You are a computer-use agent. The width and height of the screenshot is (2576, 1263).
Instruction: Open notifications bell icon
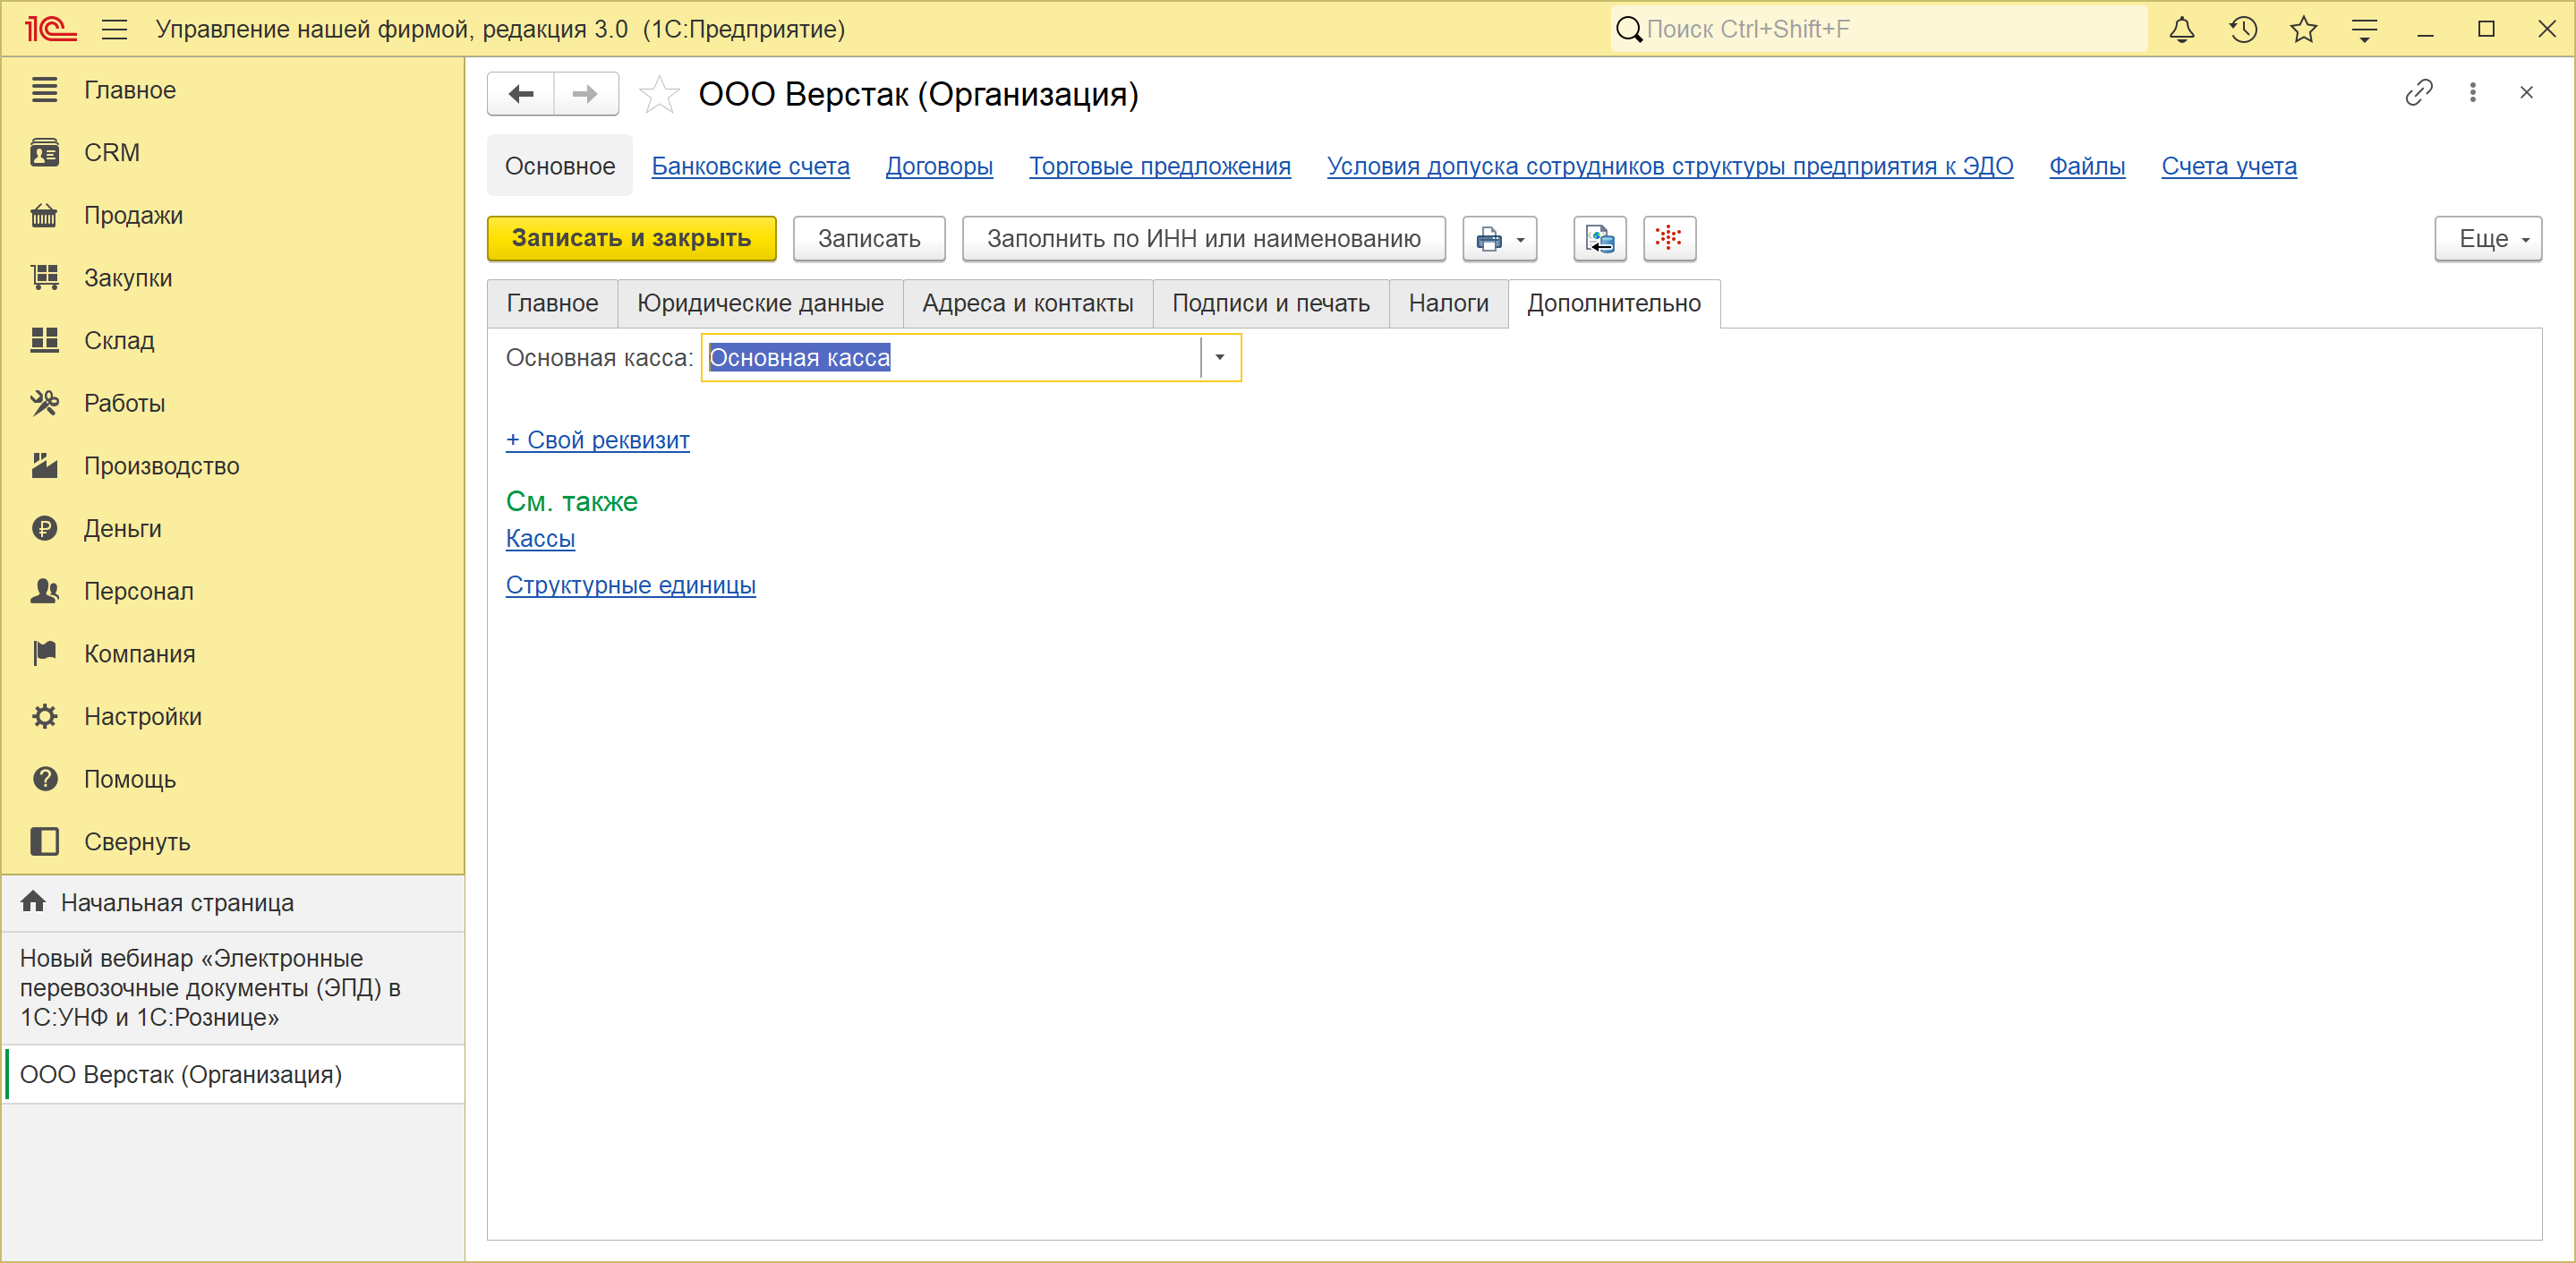pos(2182,29)
